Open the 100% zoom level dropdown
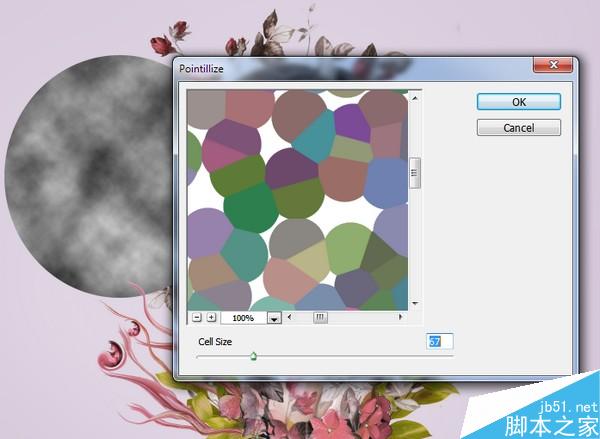The height and width of the screenshot is (439, 600). click(x=274, y=318)
